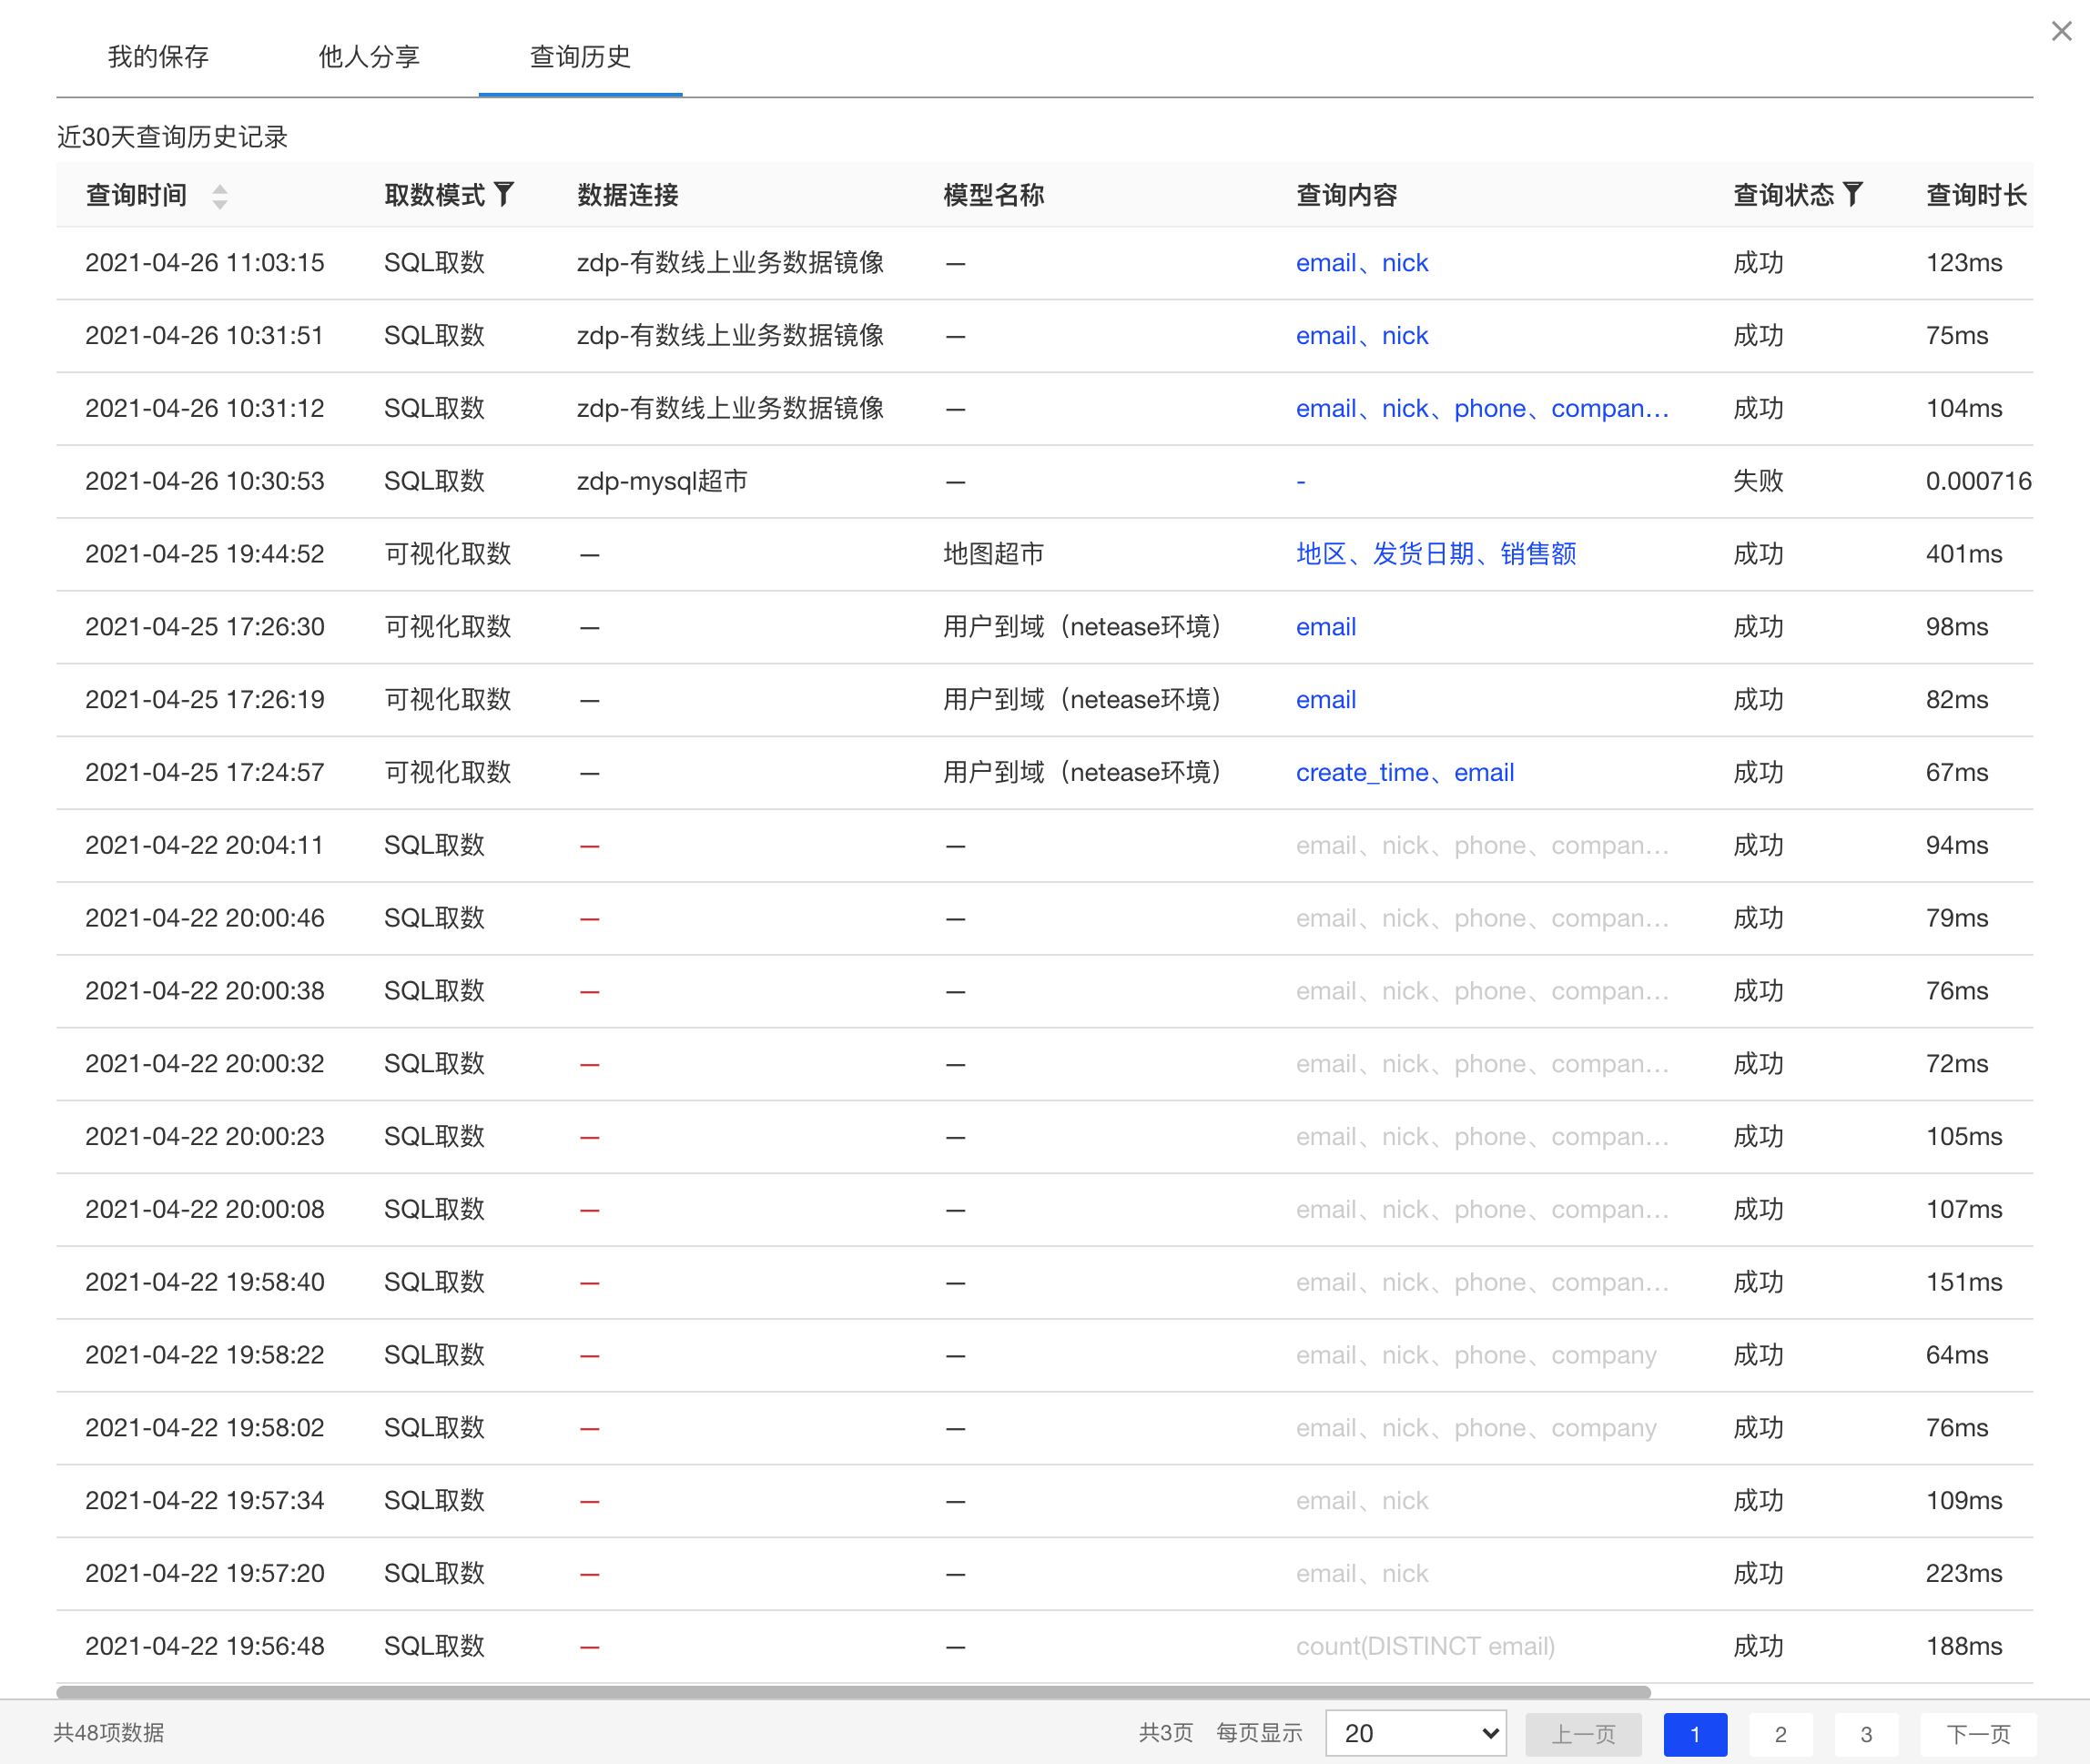This screenshot has width=2090, height=1764.
Task: Sort by 查询时间 column arrows
Action: pyautogui.click(x=220, y=196)
